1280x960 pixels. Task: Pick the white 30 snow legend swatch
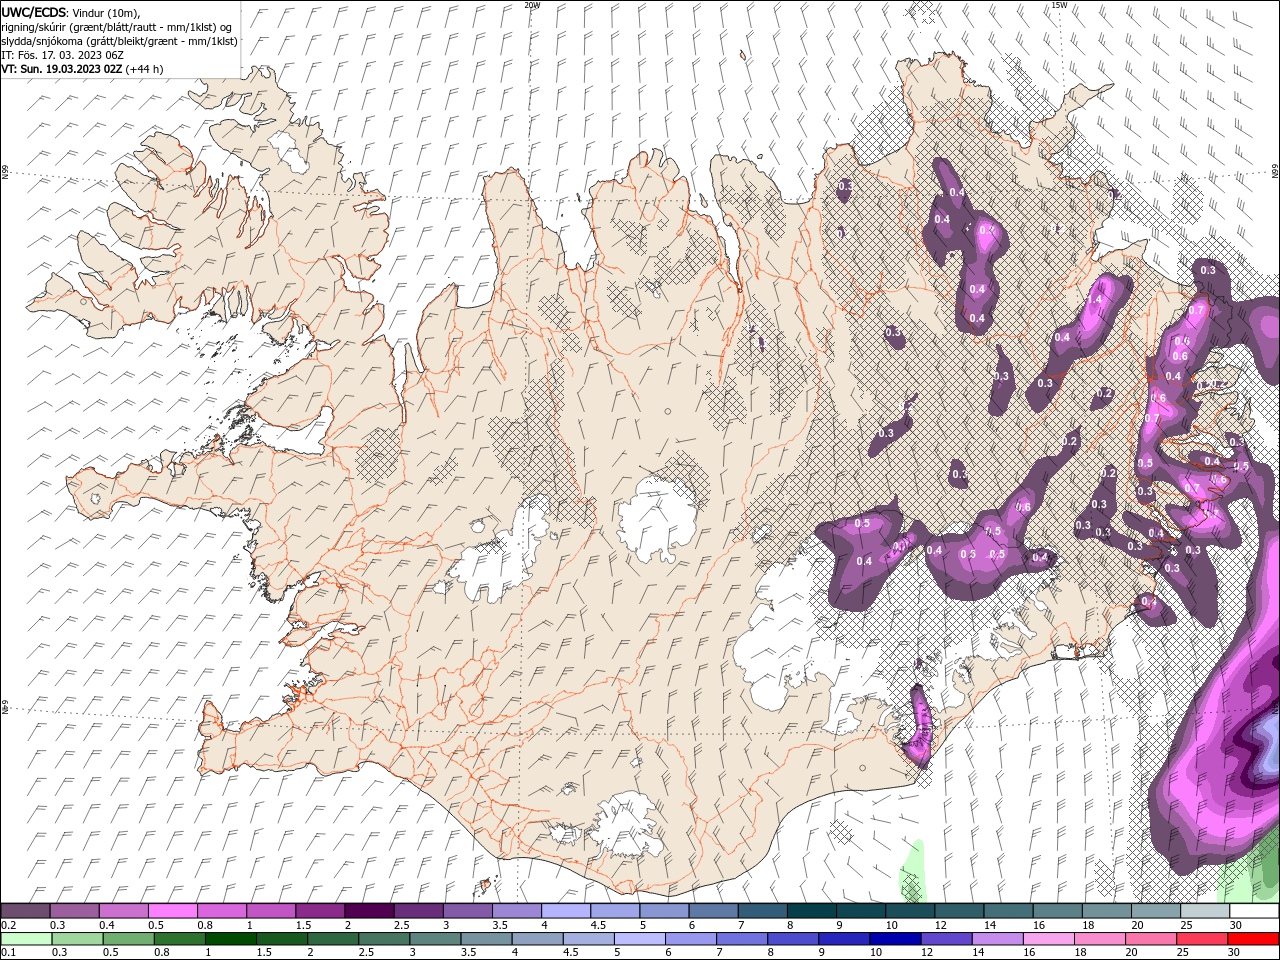pos(1255,911)
